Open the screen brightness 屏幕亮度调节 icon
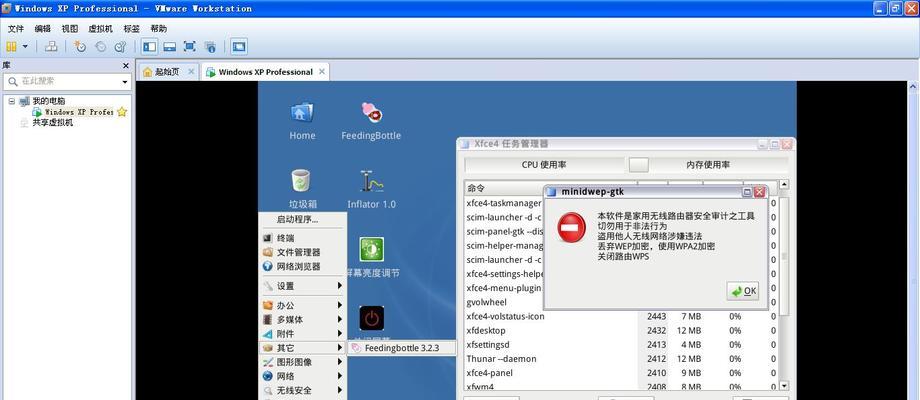 (x=371, y=257)
